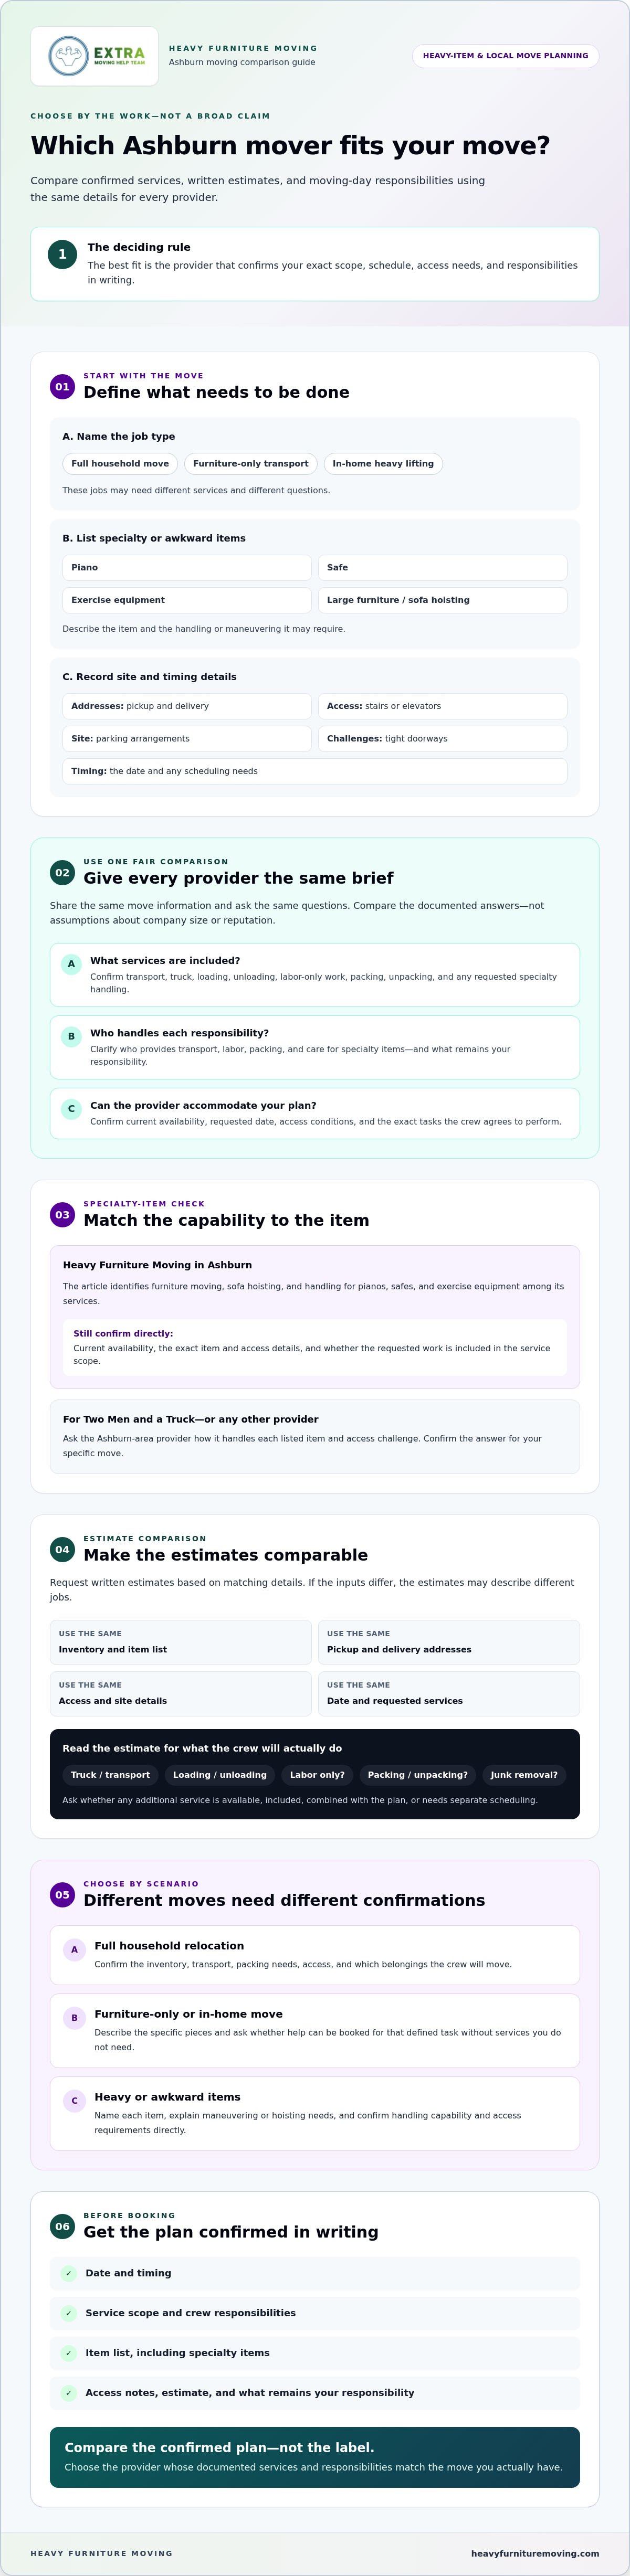Click the purple 05 step badge
Viewport: 630px width, 2576px height.
(x=62, y=1894)
